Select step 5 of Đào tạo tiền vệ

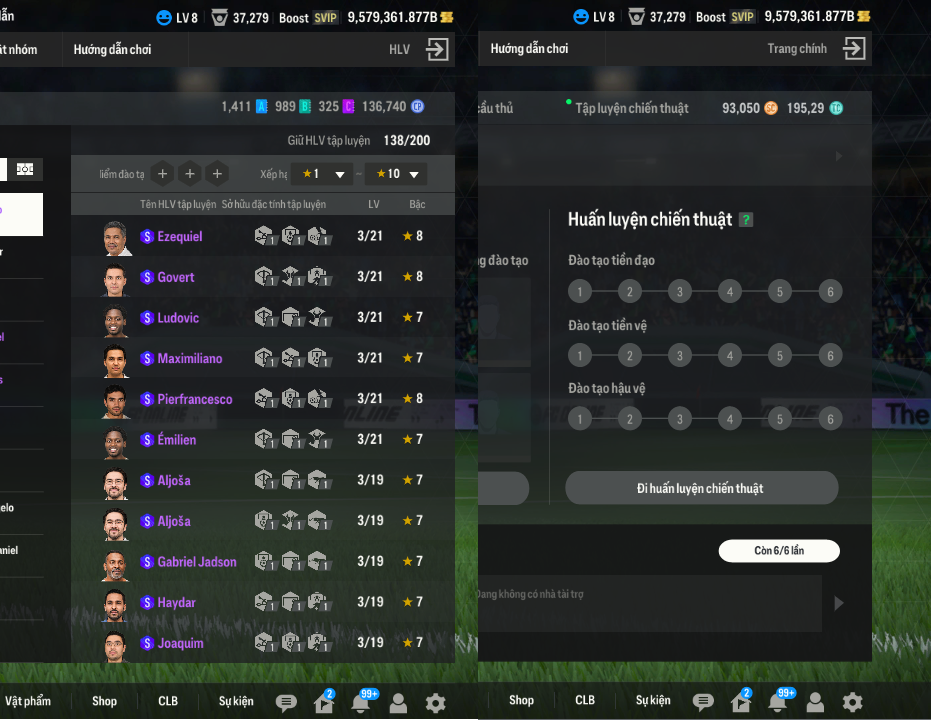pos(780,356)
